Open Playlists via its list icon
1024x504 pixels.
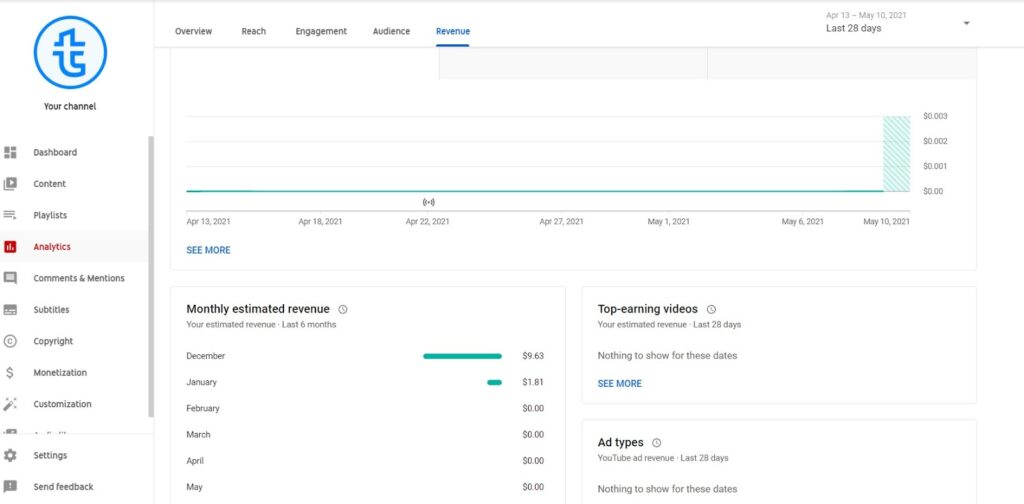coord(11,215)
